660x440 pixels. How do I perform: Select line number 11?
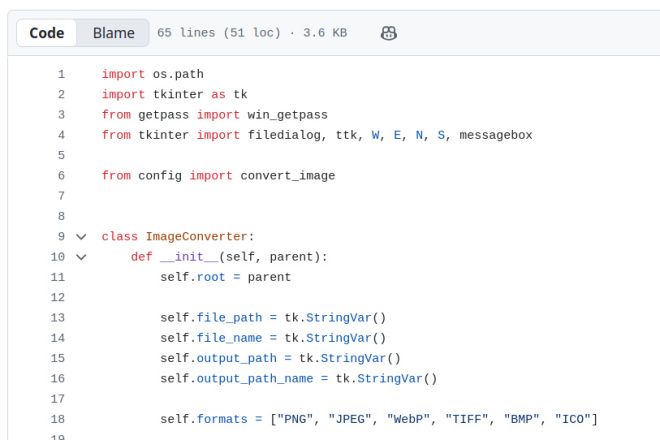tap(58, 277)
